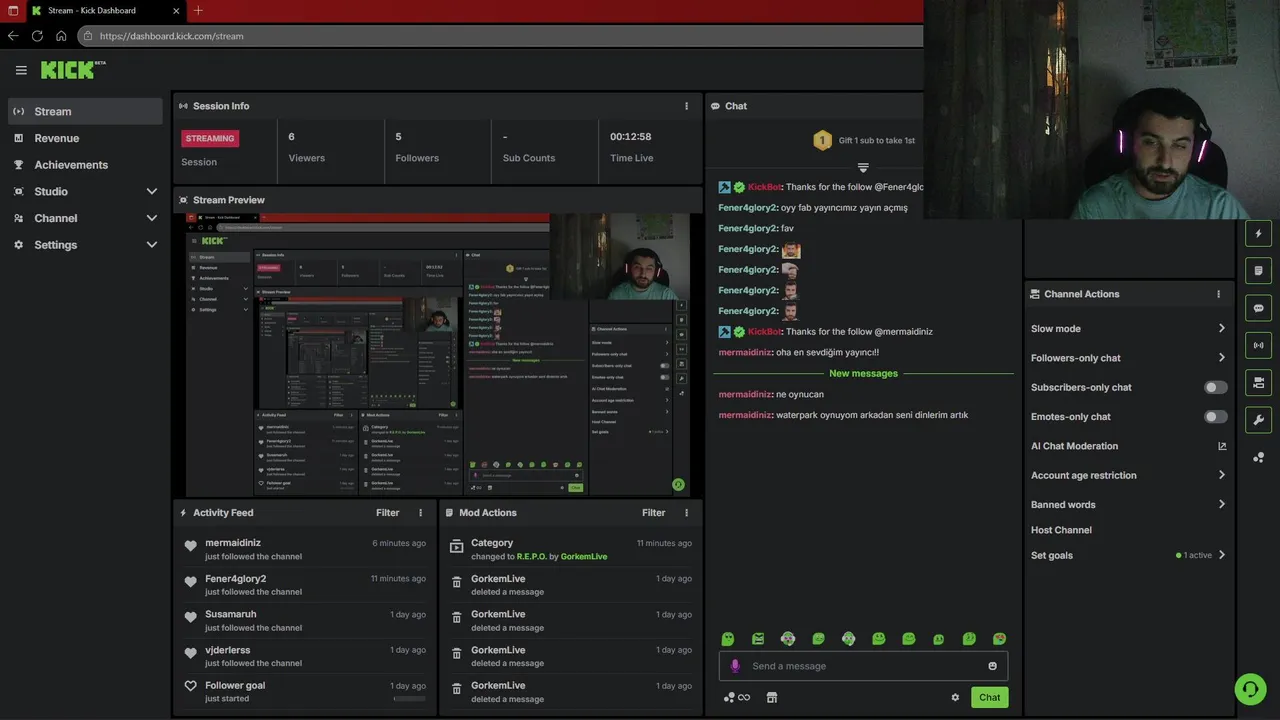Click R.E.P.O. category link in Mod Actions
Screen dimensions: 1280x720
[531, 557]
